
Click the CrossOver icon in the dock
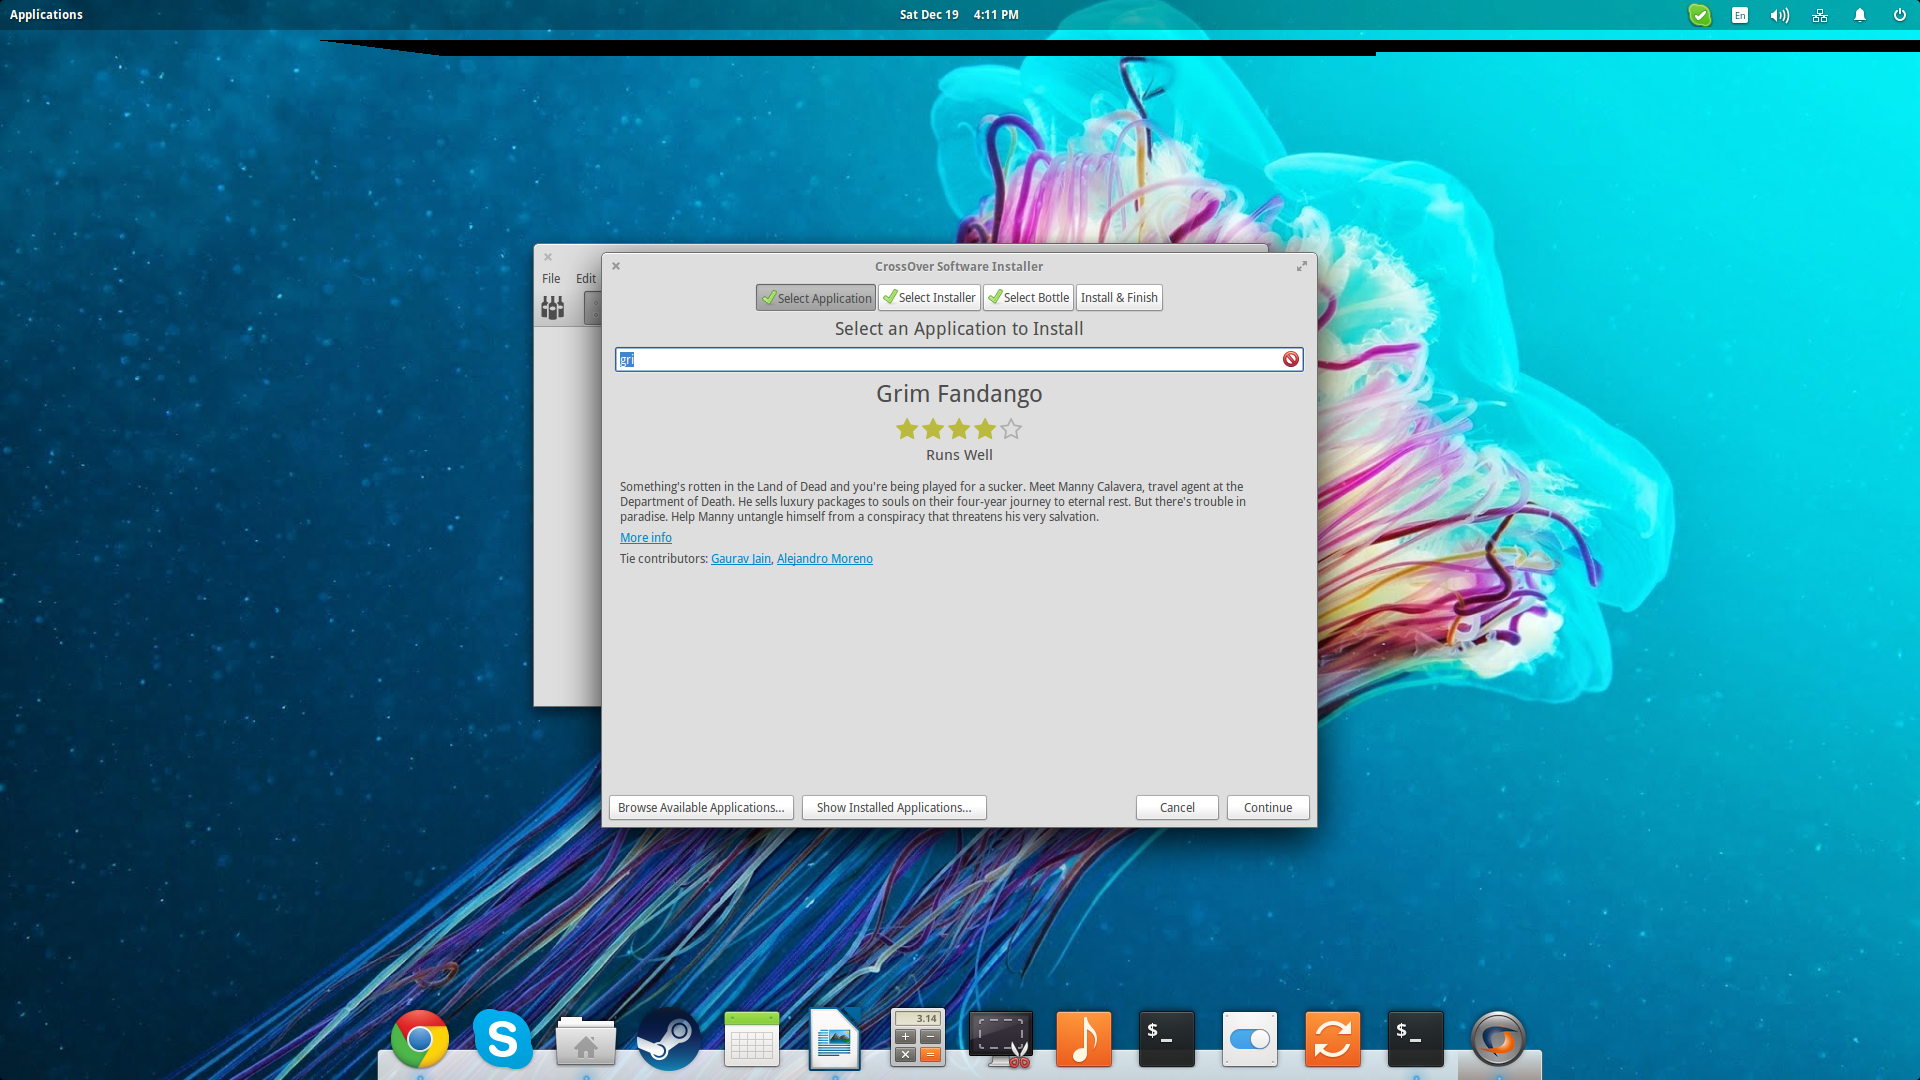(1497, 1039)
